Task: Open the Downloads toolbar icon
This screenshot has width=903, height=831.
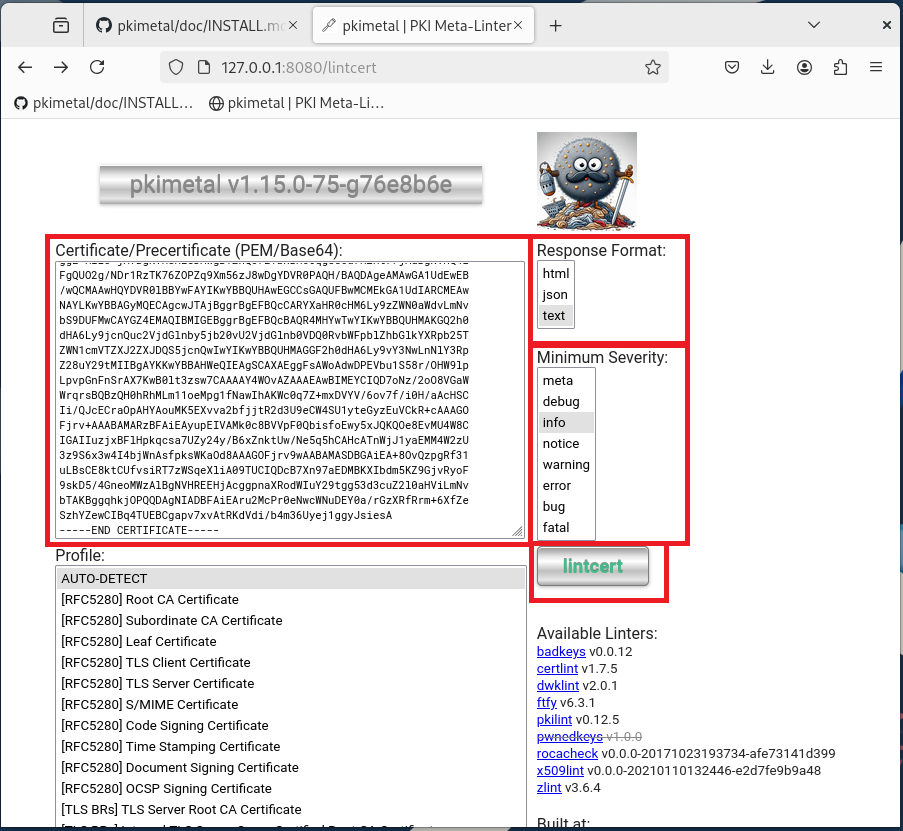Action: click(768, 67)
